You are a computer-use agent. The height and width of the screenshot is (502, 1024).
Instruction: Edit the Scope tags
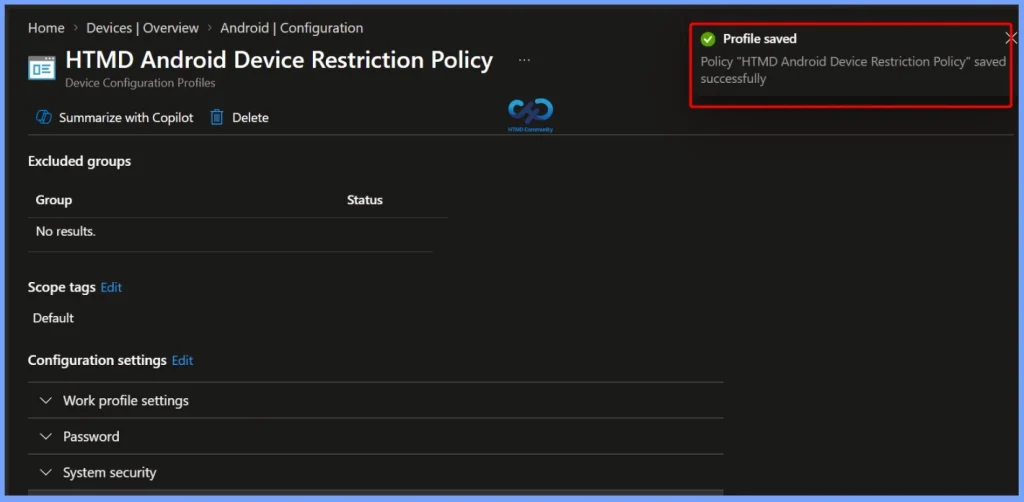pos(111,287)
